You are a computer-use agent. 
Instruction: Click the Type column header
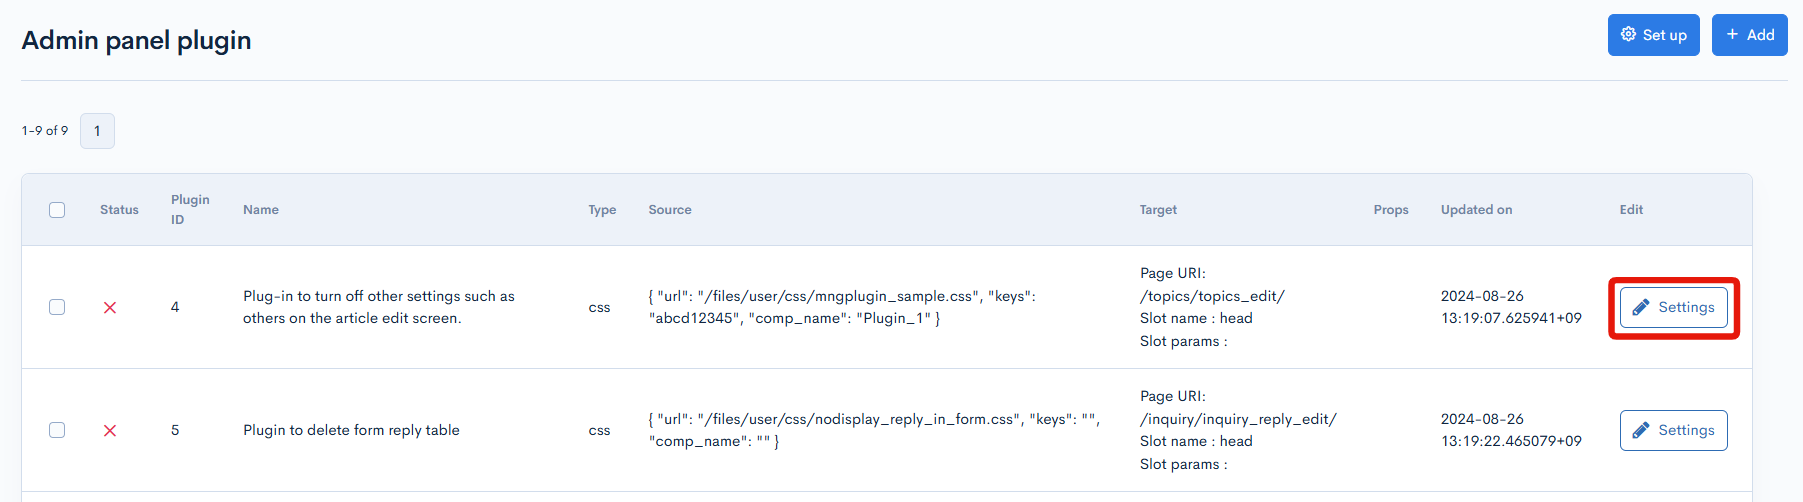[x=602, y=210]
